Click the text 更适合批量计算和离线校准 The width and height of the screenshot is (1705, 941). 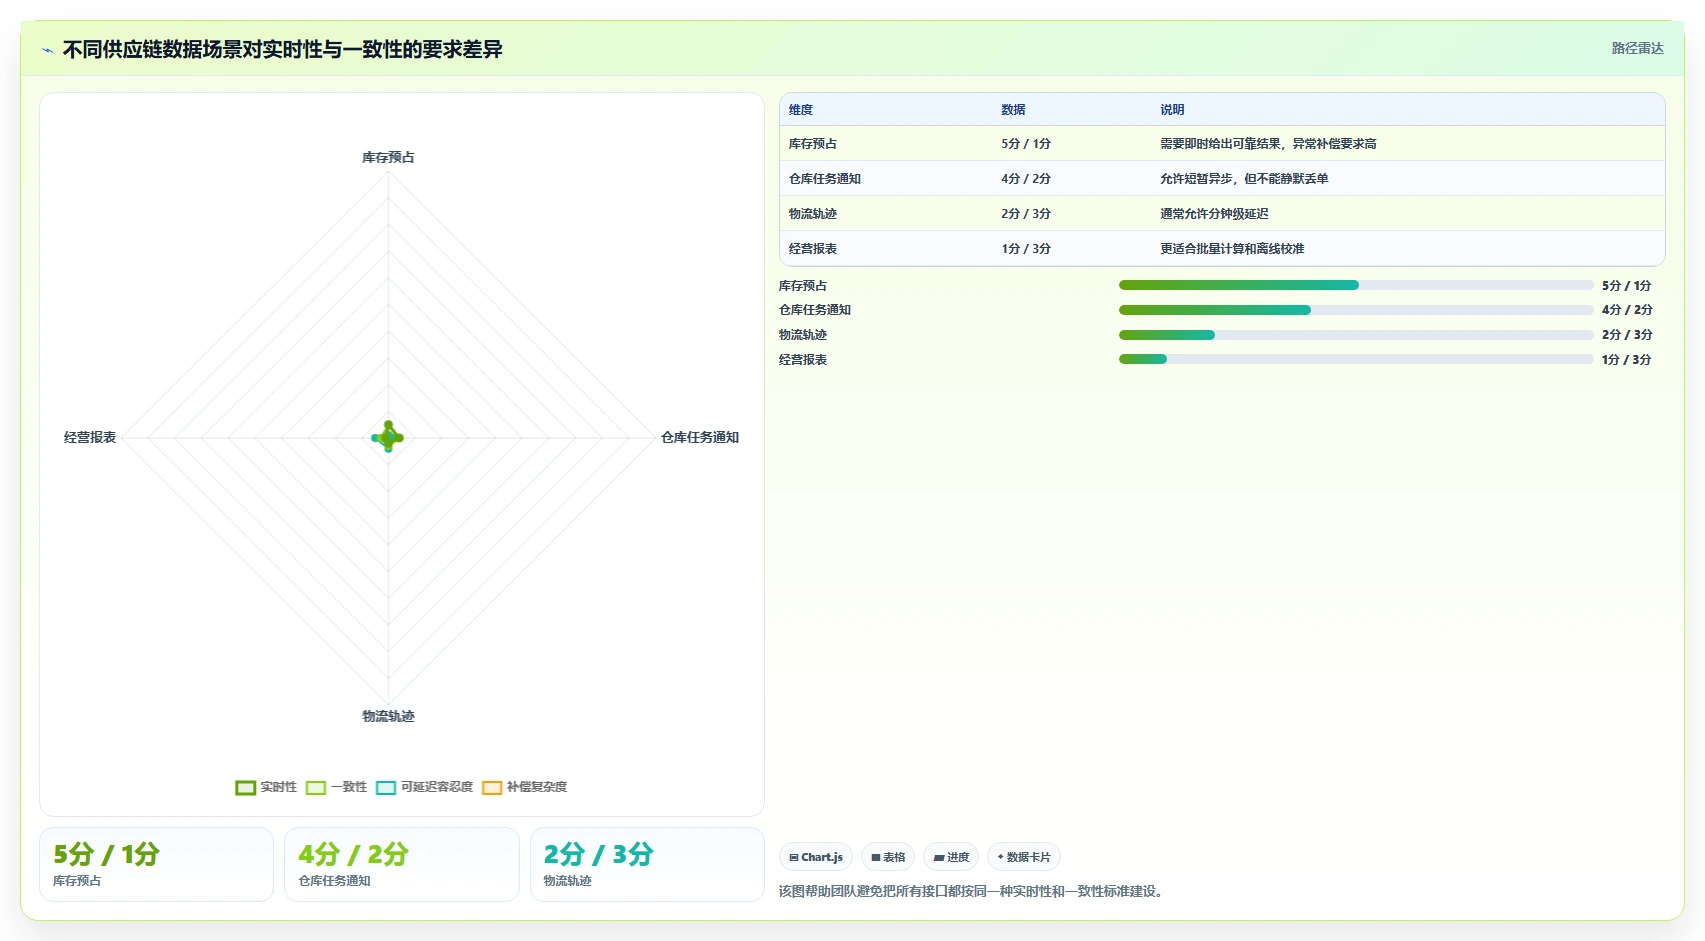(1232, 249)
